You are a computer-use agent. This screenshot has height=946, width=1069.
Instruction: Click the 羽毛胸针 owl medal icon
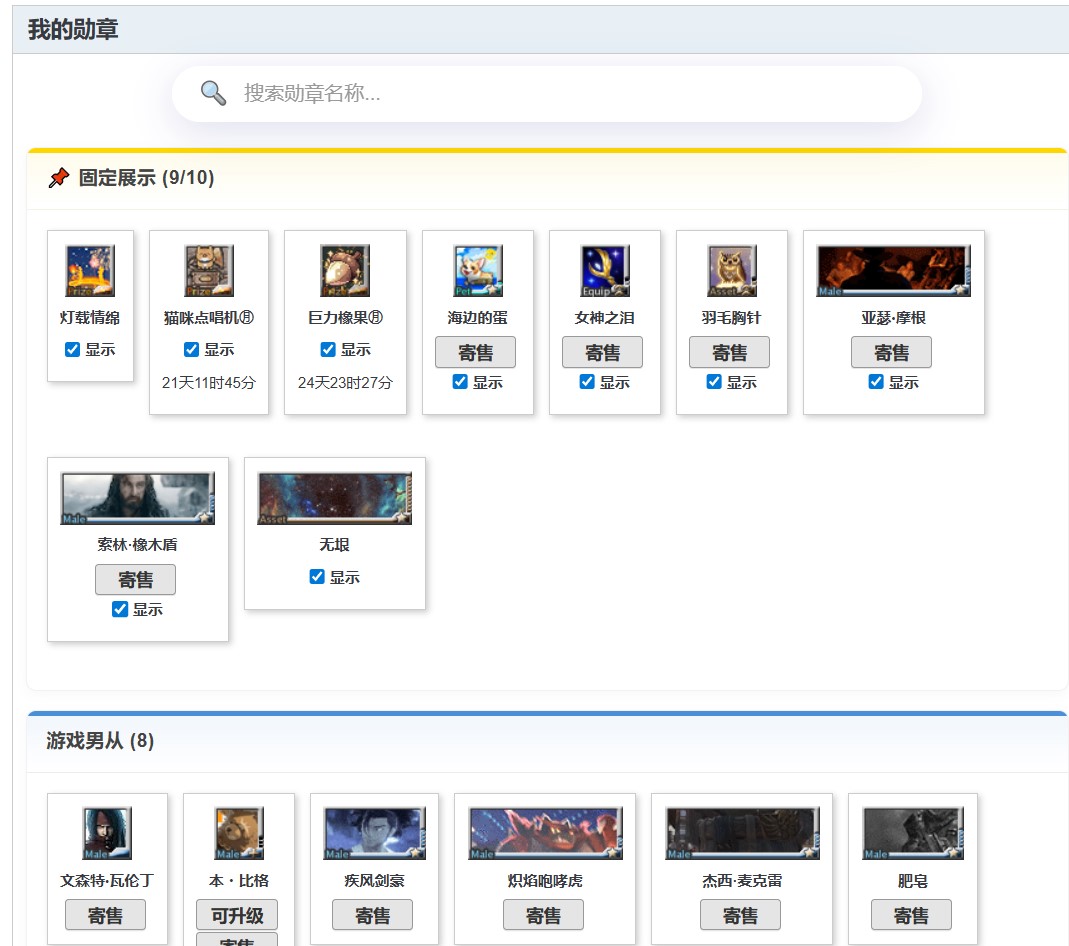tap(732, 271)
